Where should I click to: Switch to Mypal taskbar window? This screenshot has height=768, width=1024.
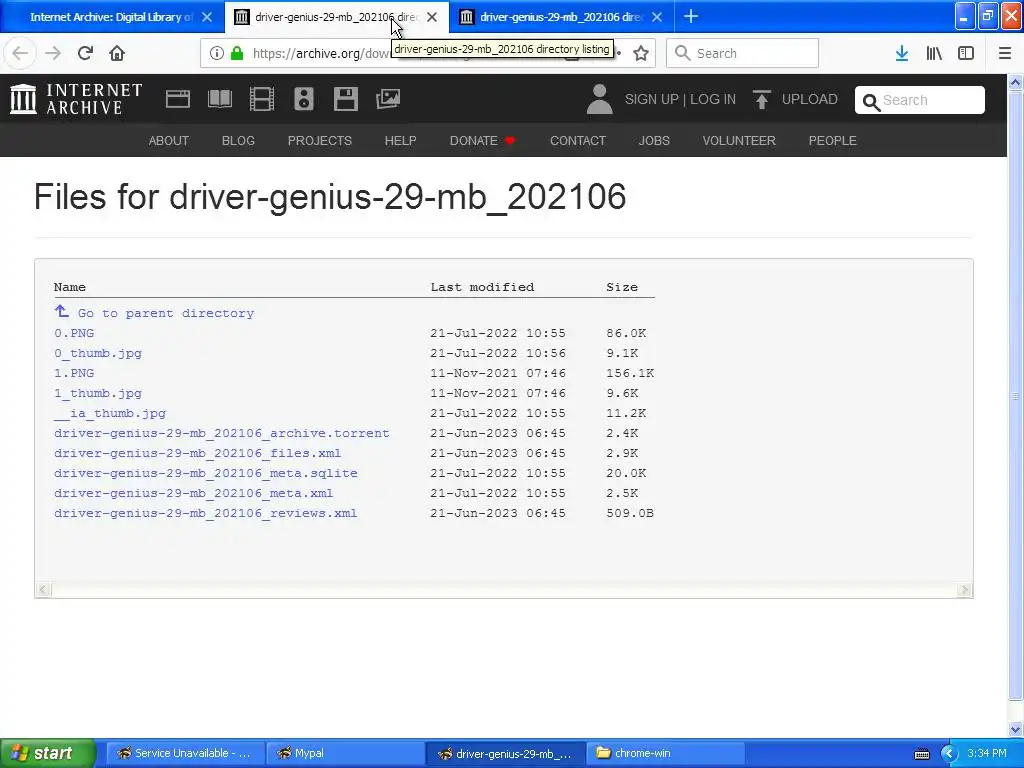click(x=346, y=754)
